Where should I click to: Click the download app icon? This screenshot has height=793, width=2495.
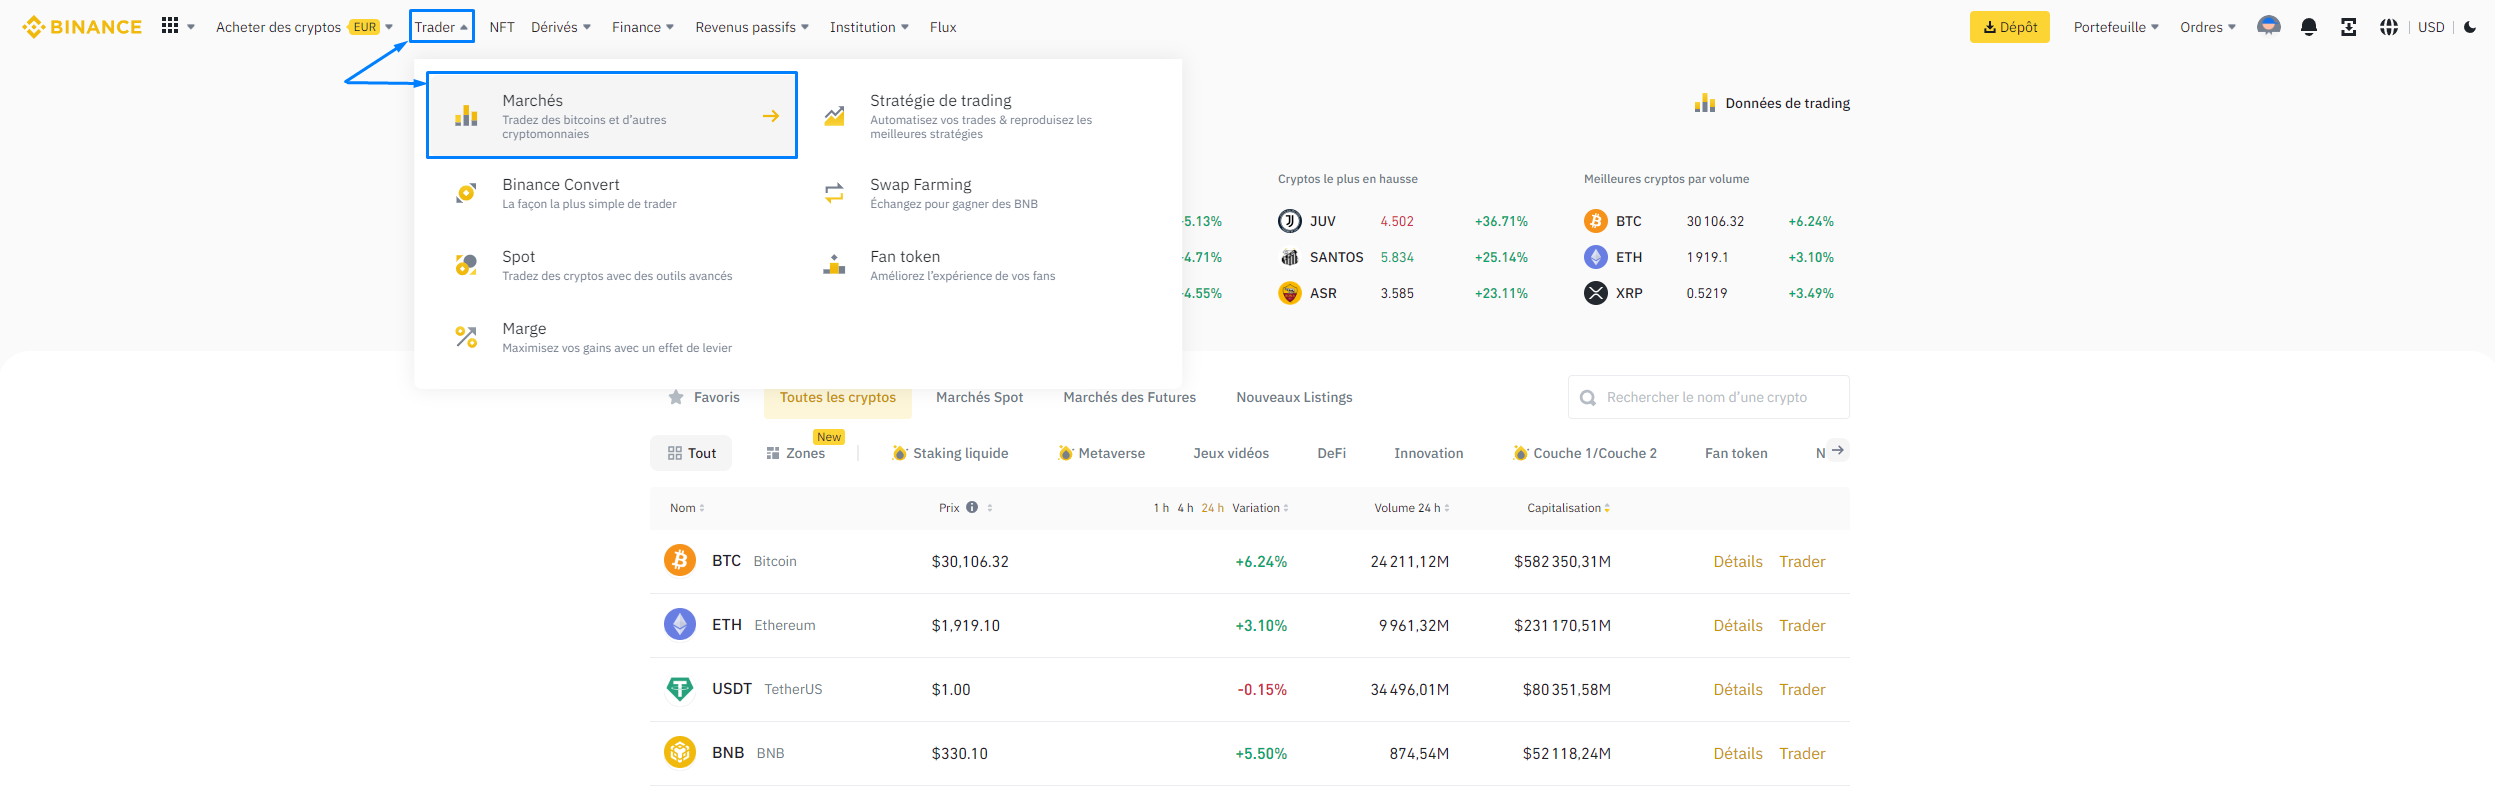point(2348,27)
